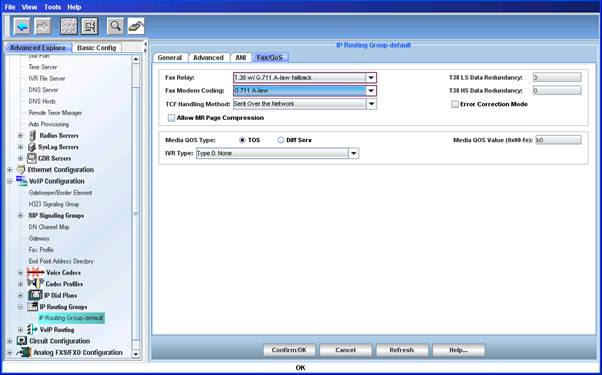Open the IVR Type dropdown
The width and height of the screenshot is (602, 375).
pyautogui.click(x=354, y=154)
